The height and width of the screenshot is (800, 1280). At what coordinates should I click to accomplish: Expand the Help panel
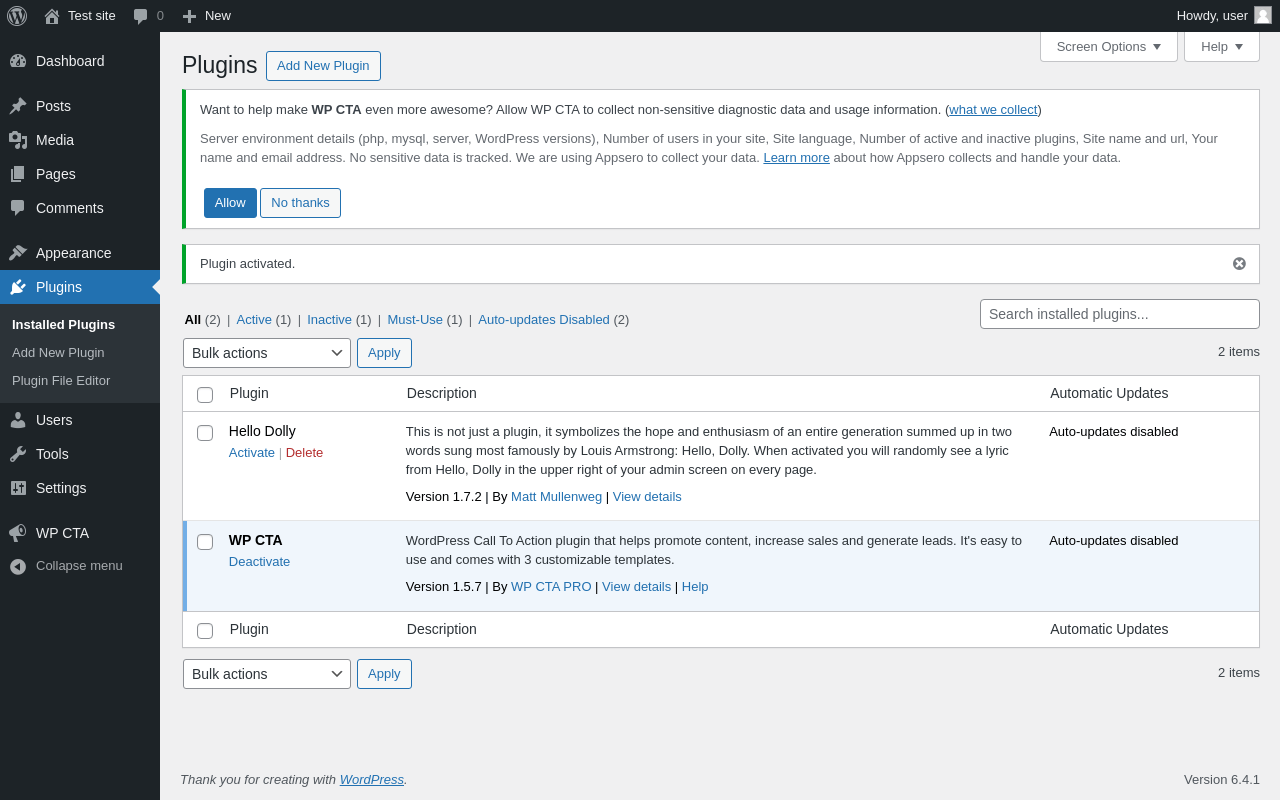click(1221, 47)
